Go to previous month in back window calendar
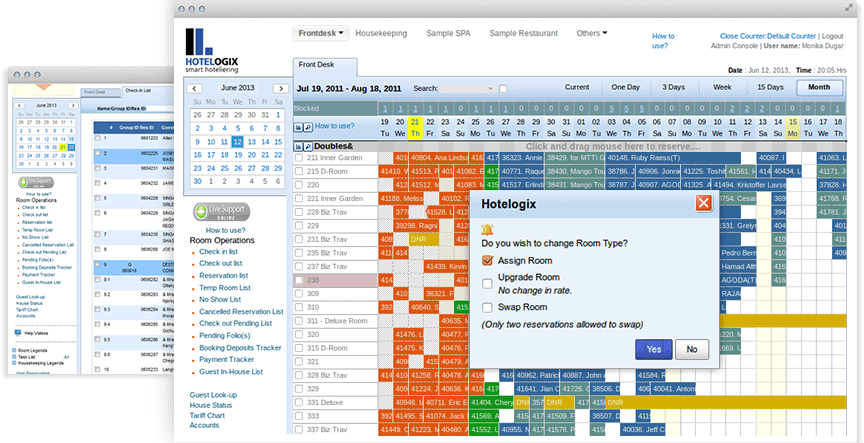864x443 pixels. (x=20, y=105)
